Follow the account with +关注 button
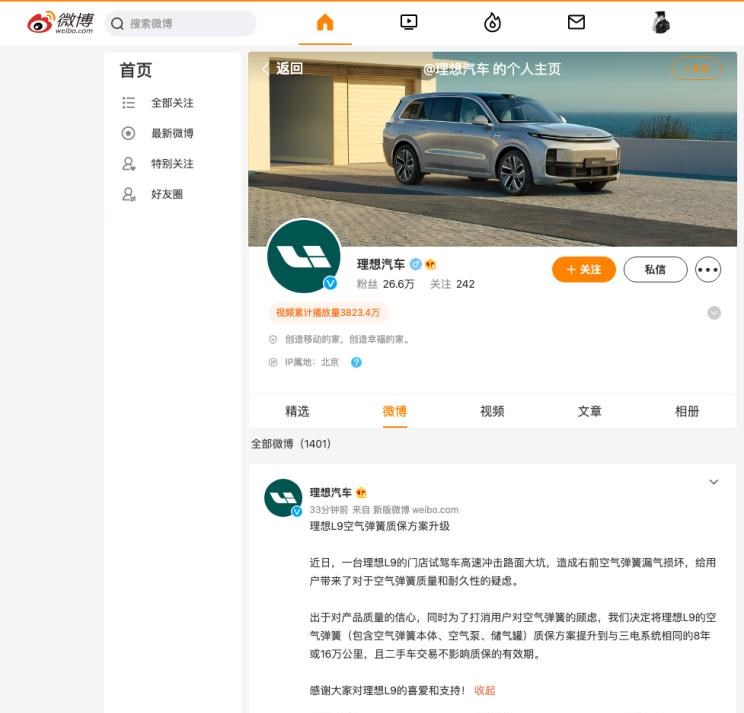Screen dimensions: 744x713 pos(584,269)
